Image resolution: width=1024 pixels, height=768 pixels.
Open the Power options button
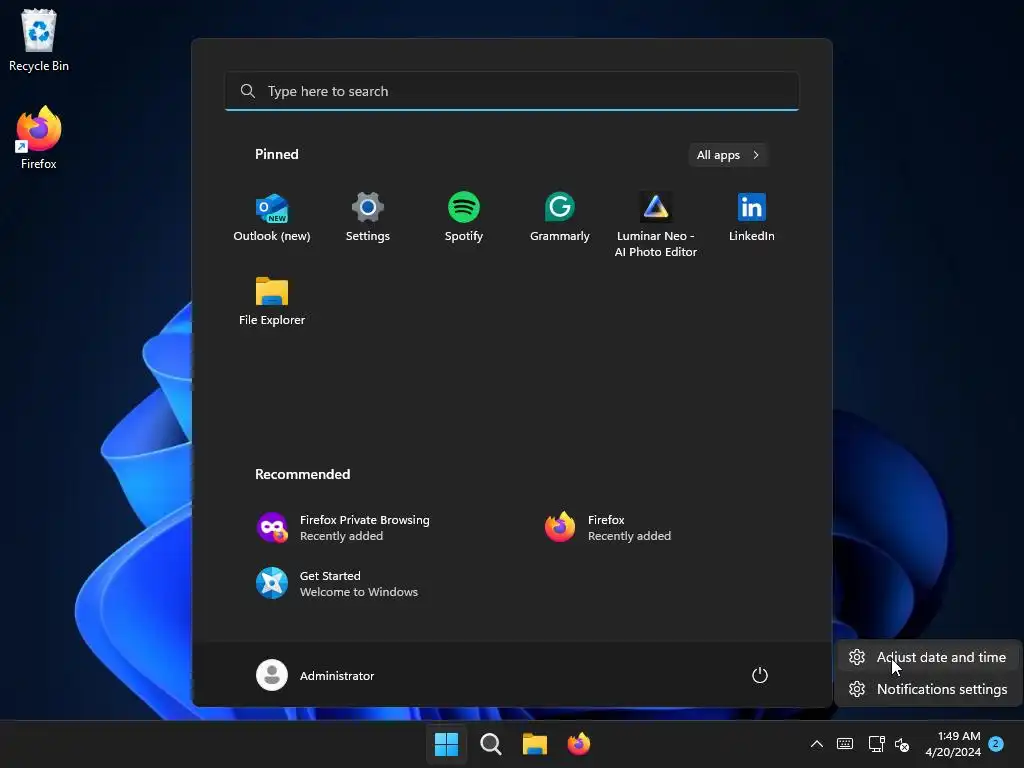click(x=760, y=675)
